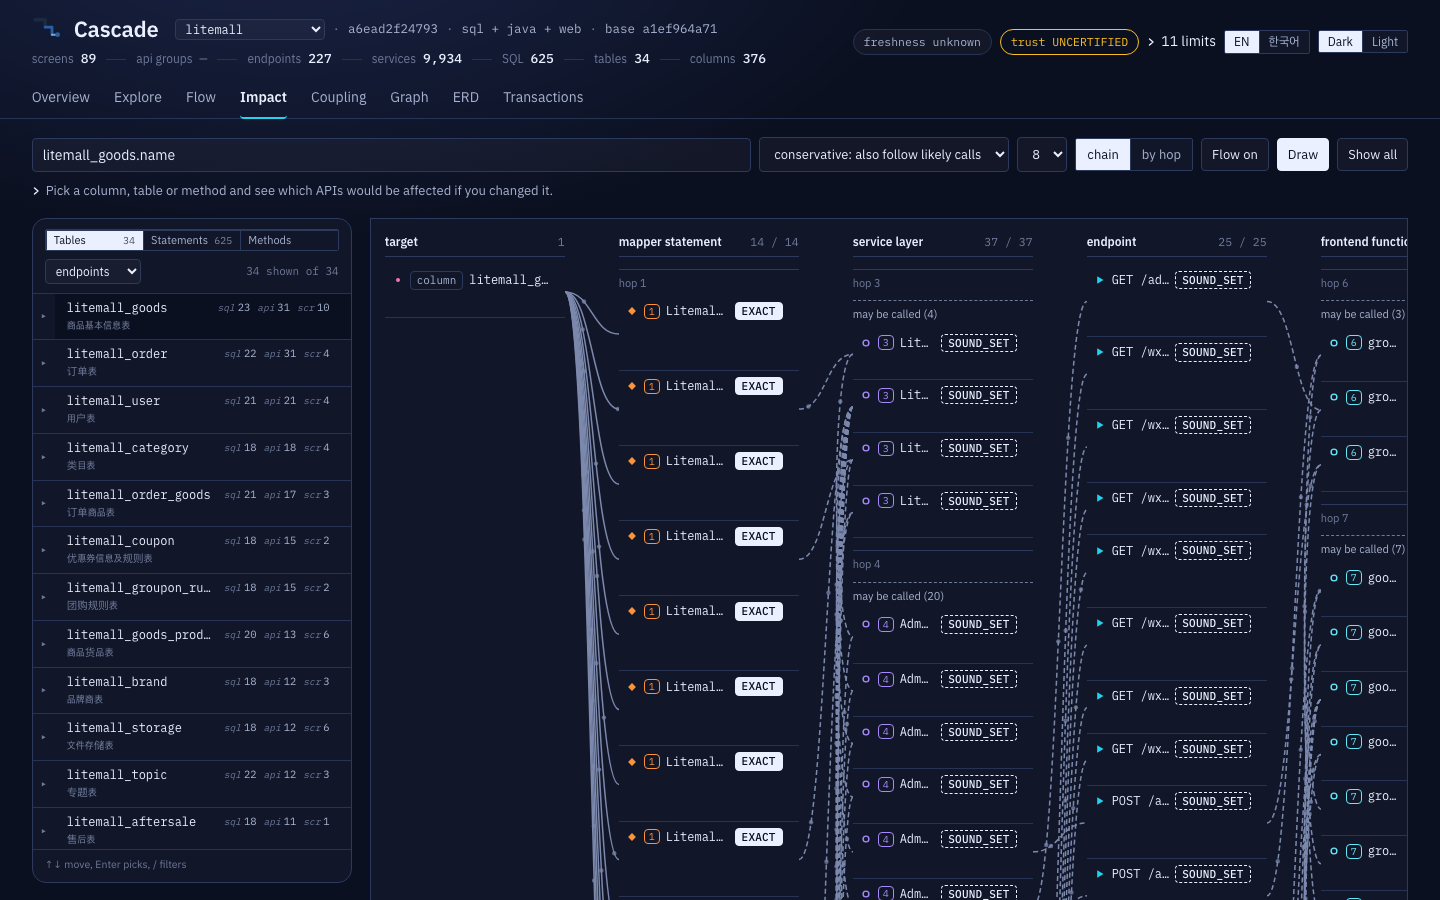This screenshot has height=900, width=1440.
Task: Switch language to Korean
Action: (x=1283, y=42)
